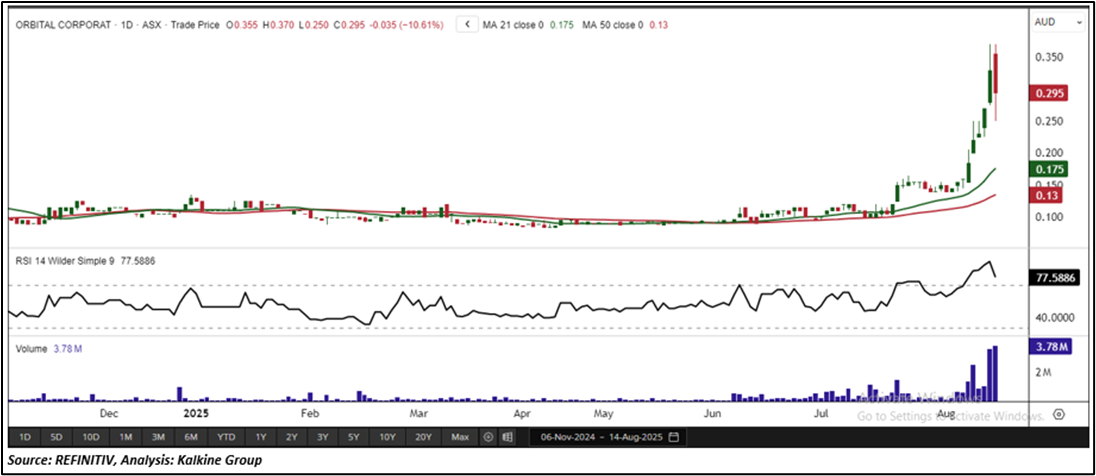Click the Aug label on the time axis
This screenshot has width=1096, height=476.
click(946, 414)
